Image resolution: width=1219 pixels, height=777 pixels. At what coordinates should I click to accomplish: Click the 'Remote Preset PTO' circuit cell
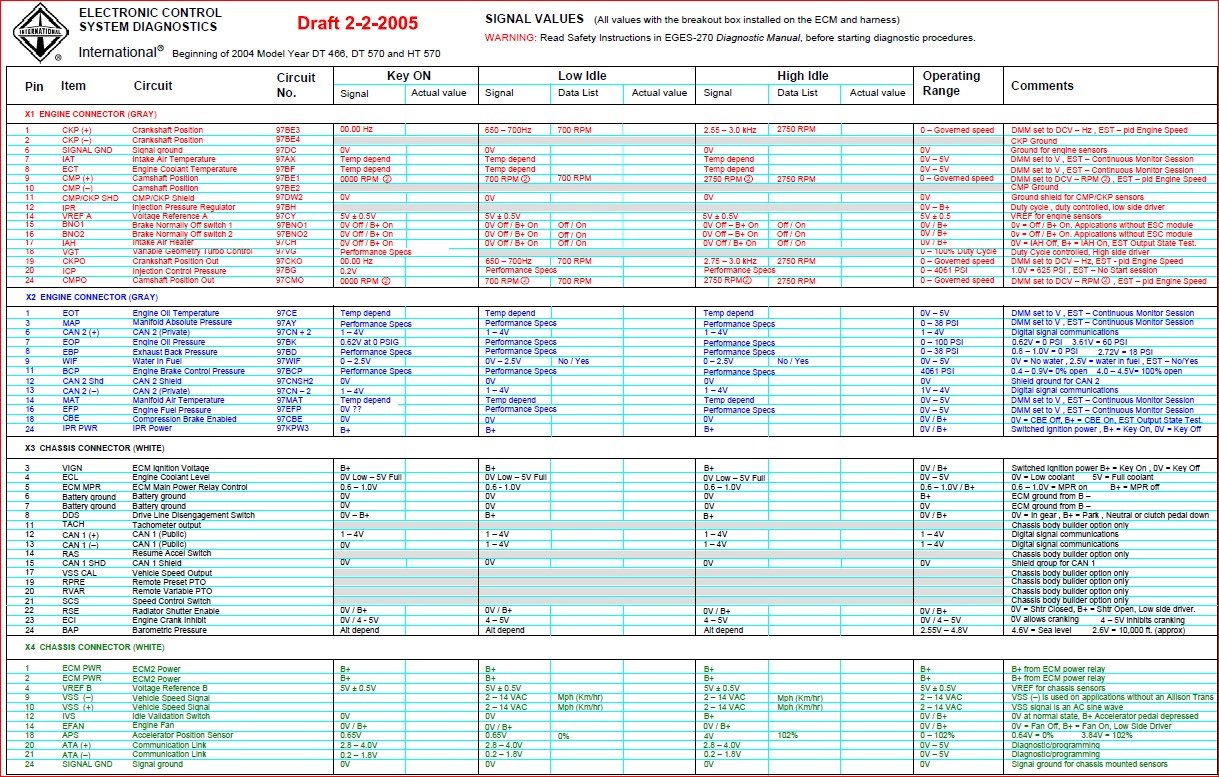pyautogui.click(x=168, y=582)
